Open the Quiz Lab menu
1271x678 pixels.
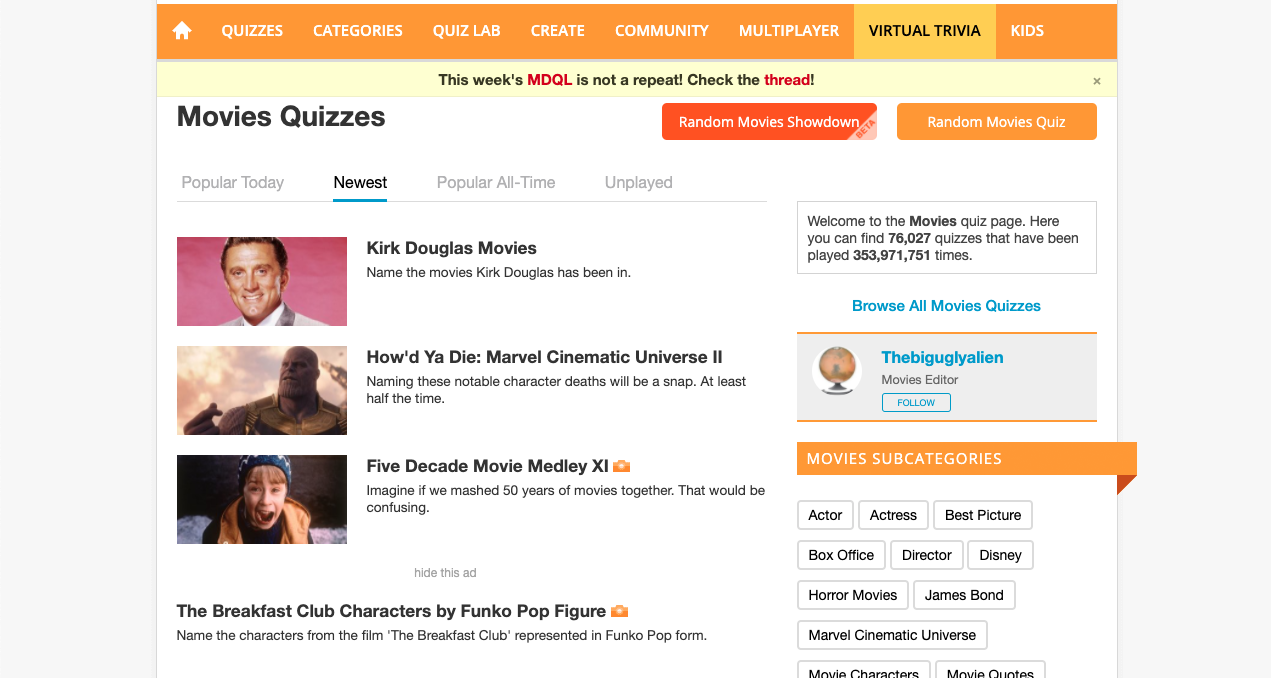(x=466, y=31)
